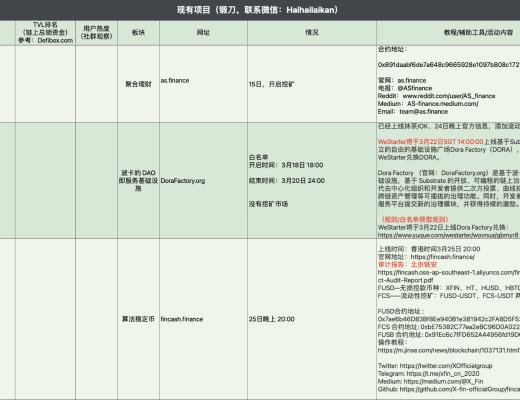Viewport: 520px width, 400px height.
Task: Click the red 审计报告: 北京链安 text
Action: [x=407, y=265]
